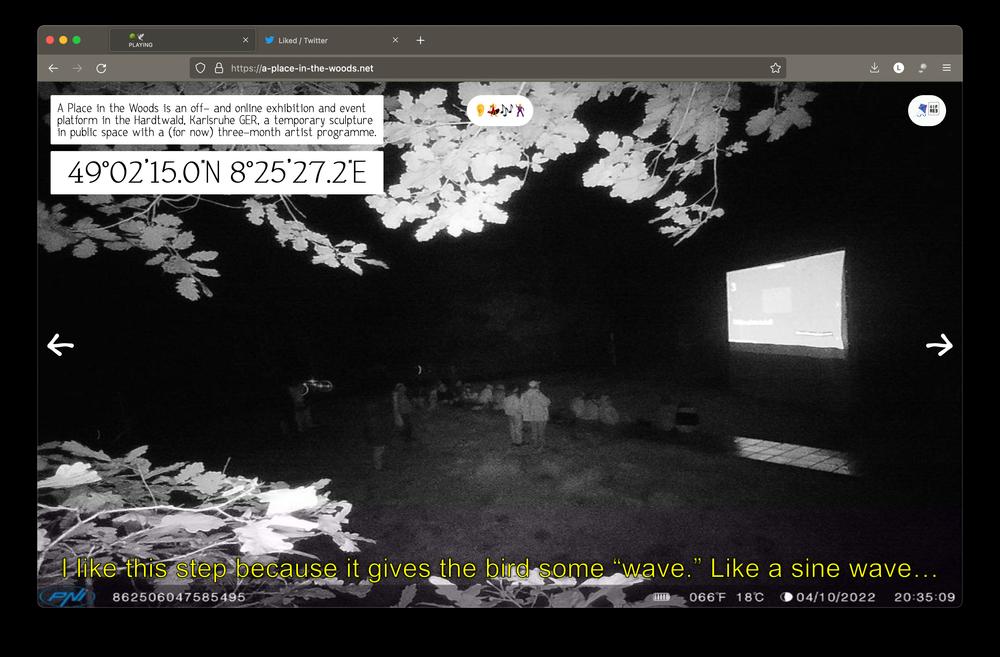Close the PLAYING tab
The width and height of the screenshot is (1000, 657).
click(246, 40)
